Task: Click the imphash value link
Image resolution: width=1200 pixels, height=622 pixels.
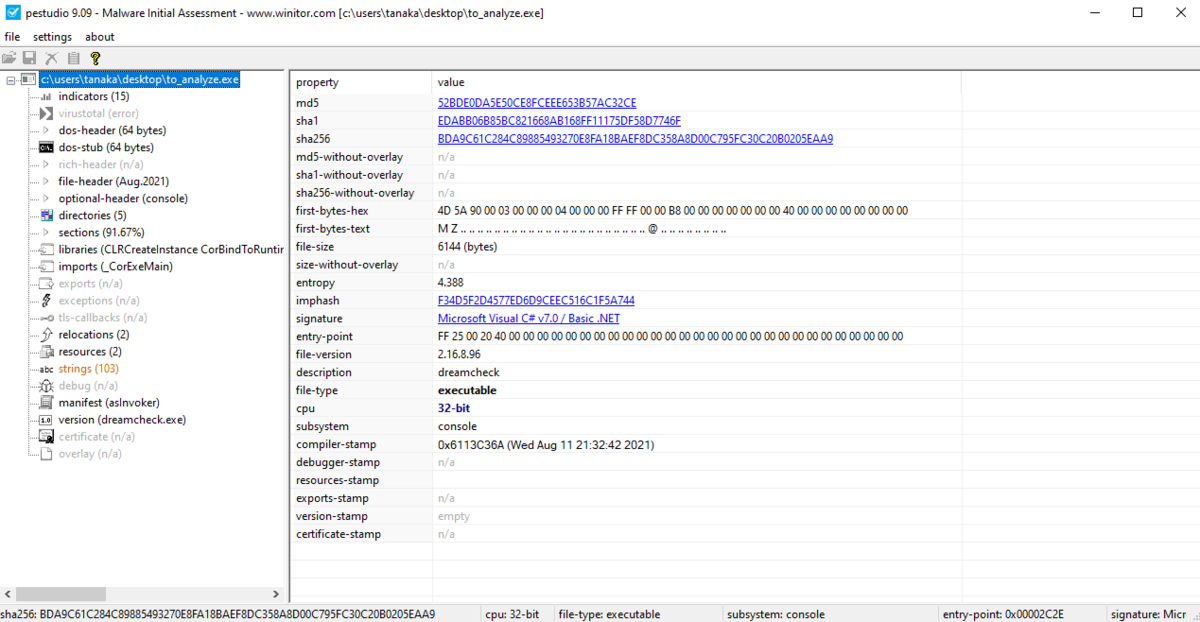Action: [534, 300]
